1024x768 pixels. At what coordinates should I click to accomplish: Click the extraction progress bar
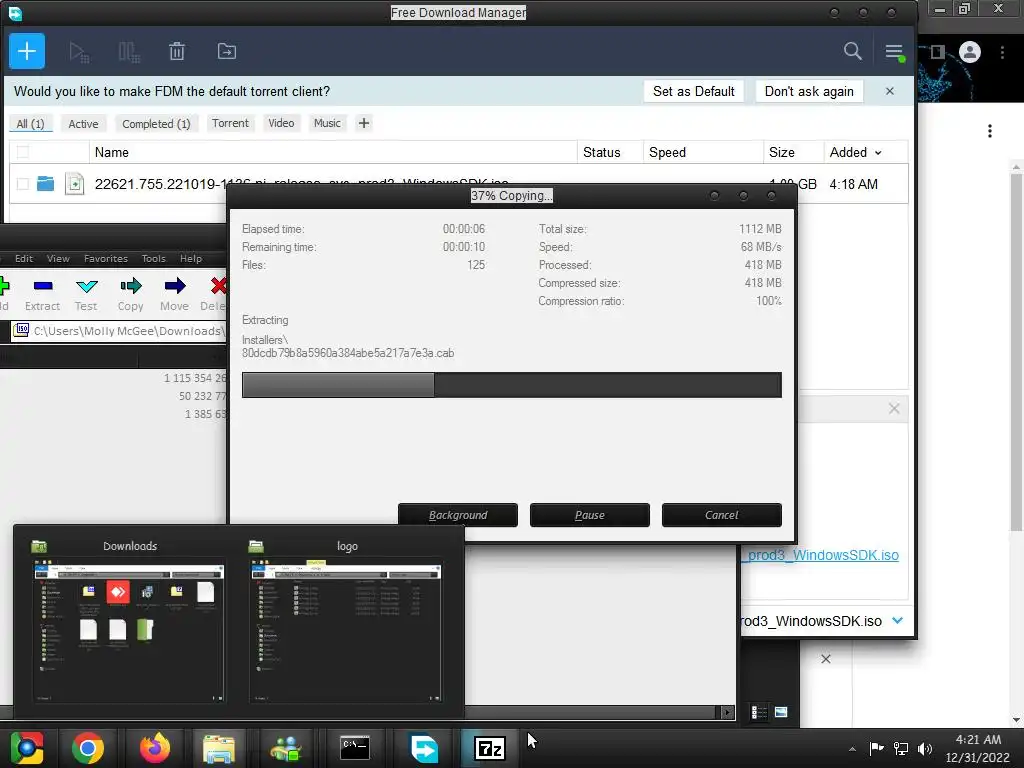pyautogui.click(x=511, y=385)
